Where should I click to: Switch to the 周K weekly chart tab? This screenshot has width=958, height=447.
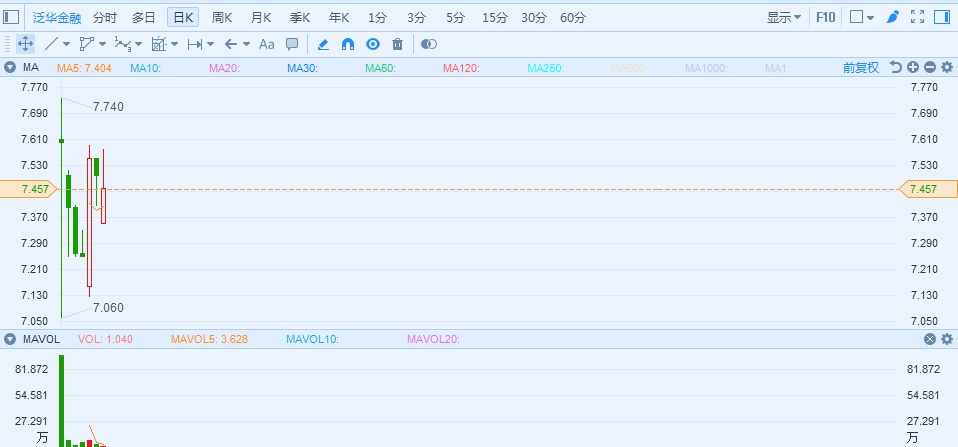pyautogui.click(x=222, y=17)
